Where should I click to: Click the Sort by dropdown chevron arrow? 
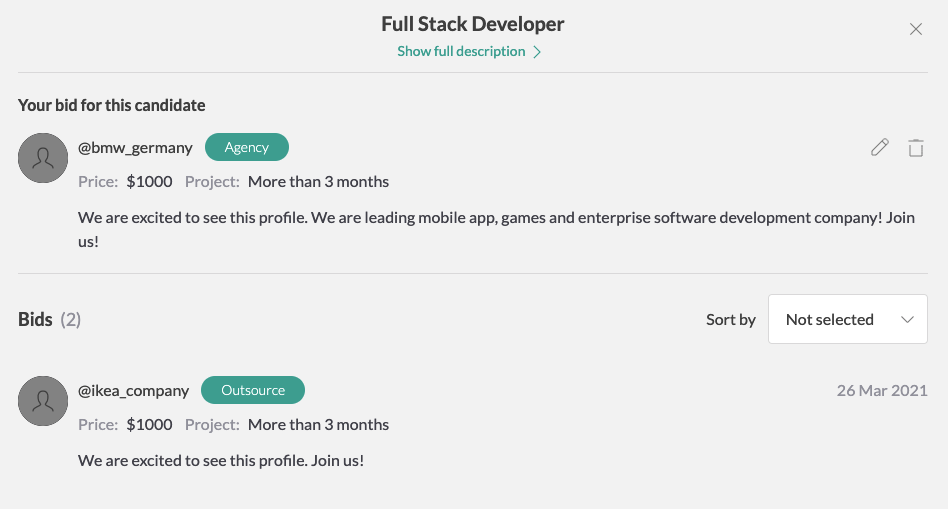click(x=907, y=320)
